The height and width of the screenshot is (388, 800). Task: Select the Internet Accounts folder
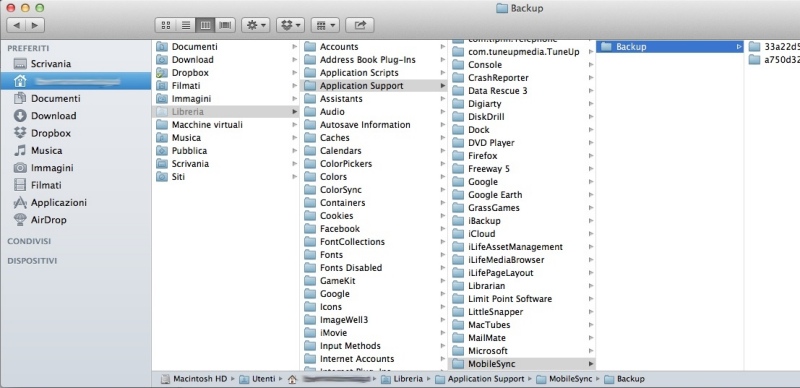[x=374, y=359]
